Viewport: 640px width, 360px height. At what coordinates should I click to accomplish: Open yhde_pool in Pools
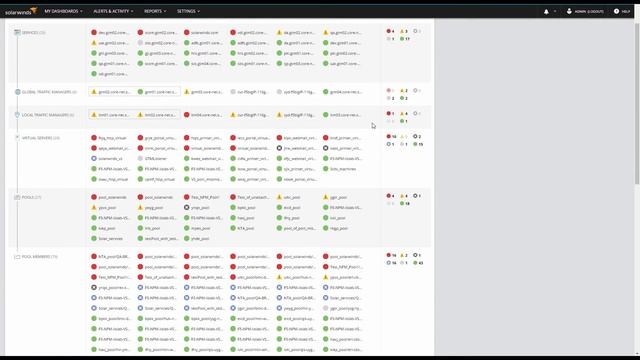click(x=200, y=239)
